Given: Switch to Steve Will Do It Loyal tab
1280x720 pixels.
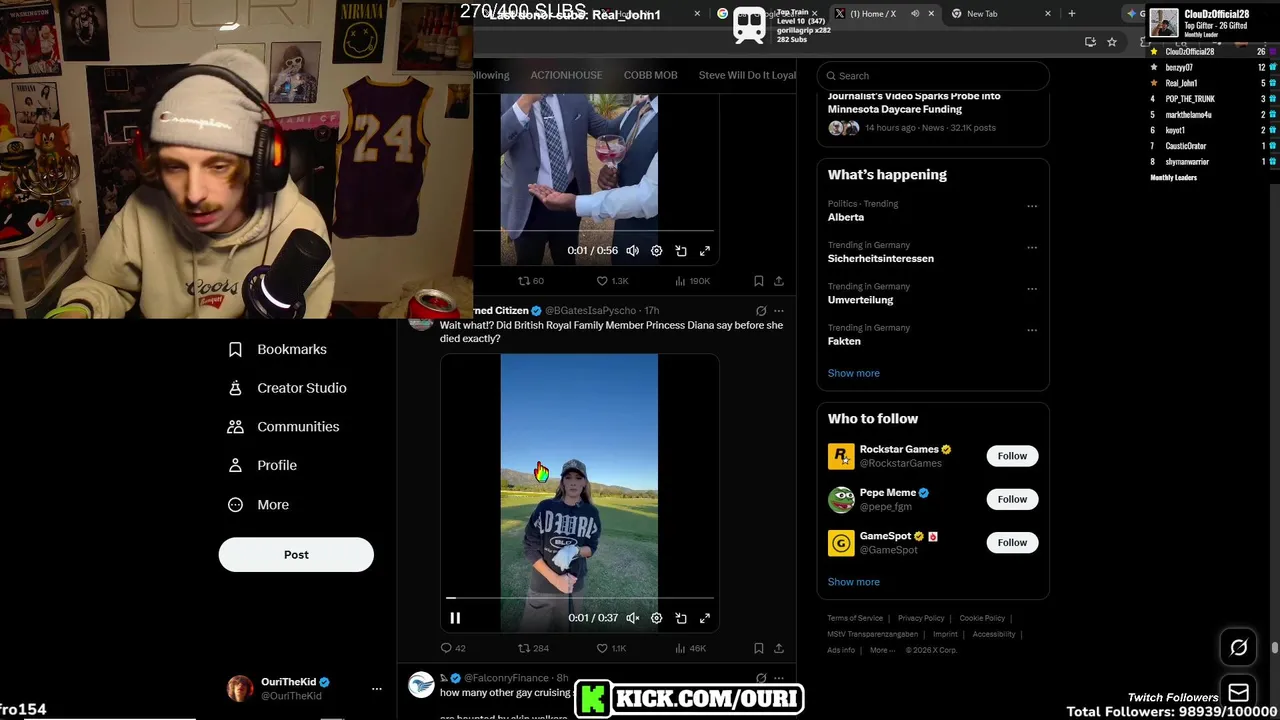Looking at the screenshot, I should tap(747, 75).
